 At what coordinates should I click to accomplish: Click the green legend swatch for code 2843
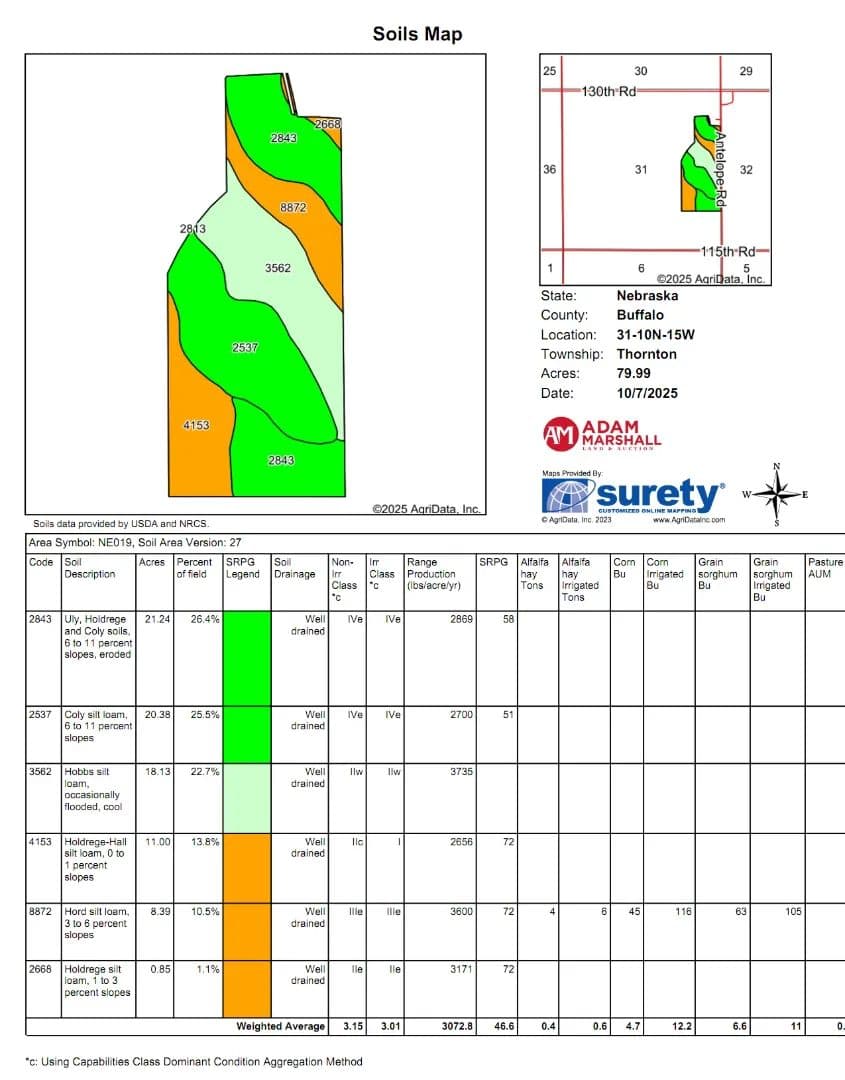tap(246, 657)
